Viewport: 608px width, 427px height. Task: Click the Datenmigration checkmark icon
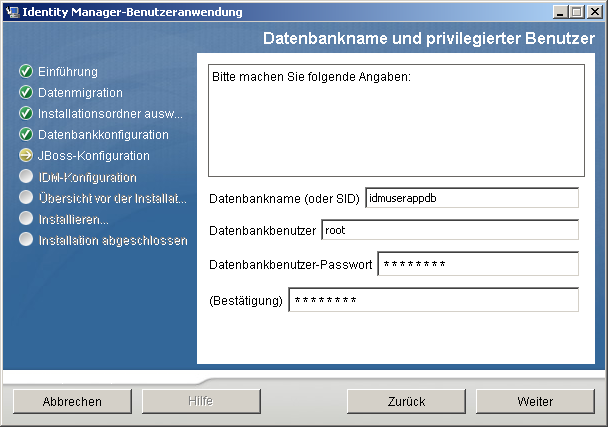26,93
